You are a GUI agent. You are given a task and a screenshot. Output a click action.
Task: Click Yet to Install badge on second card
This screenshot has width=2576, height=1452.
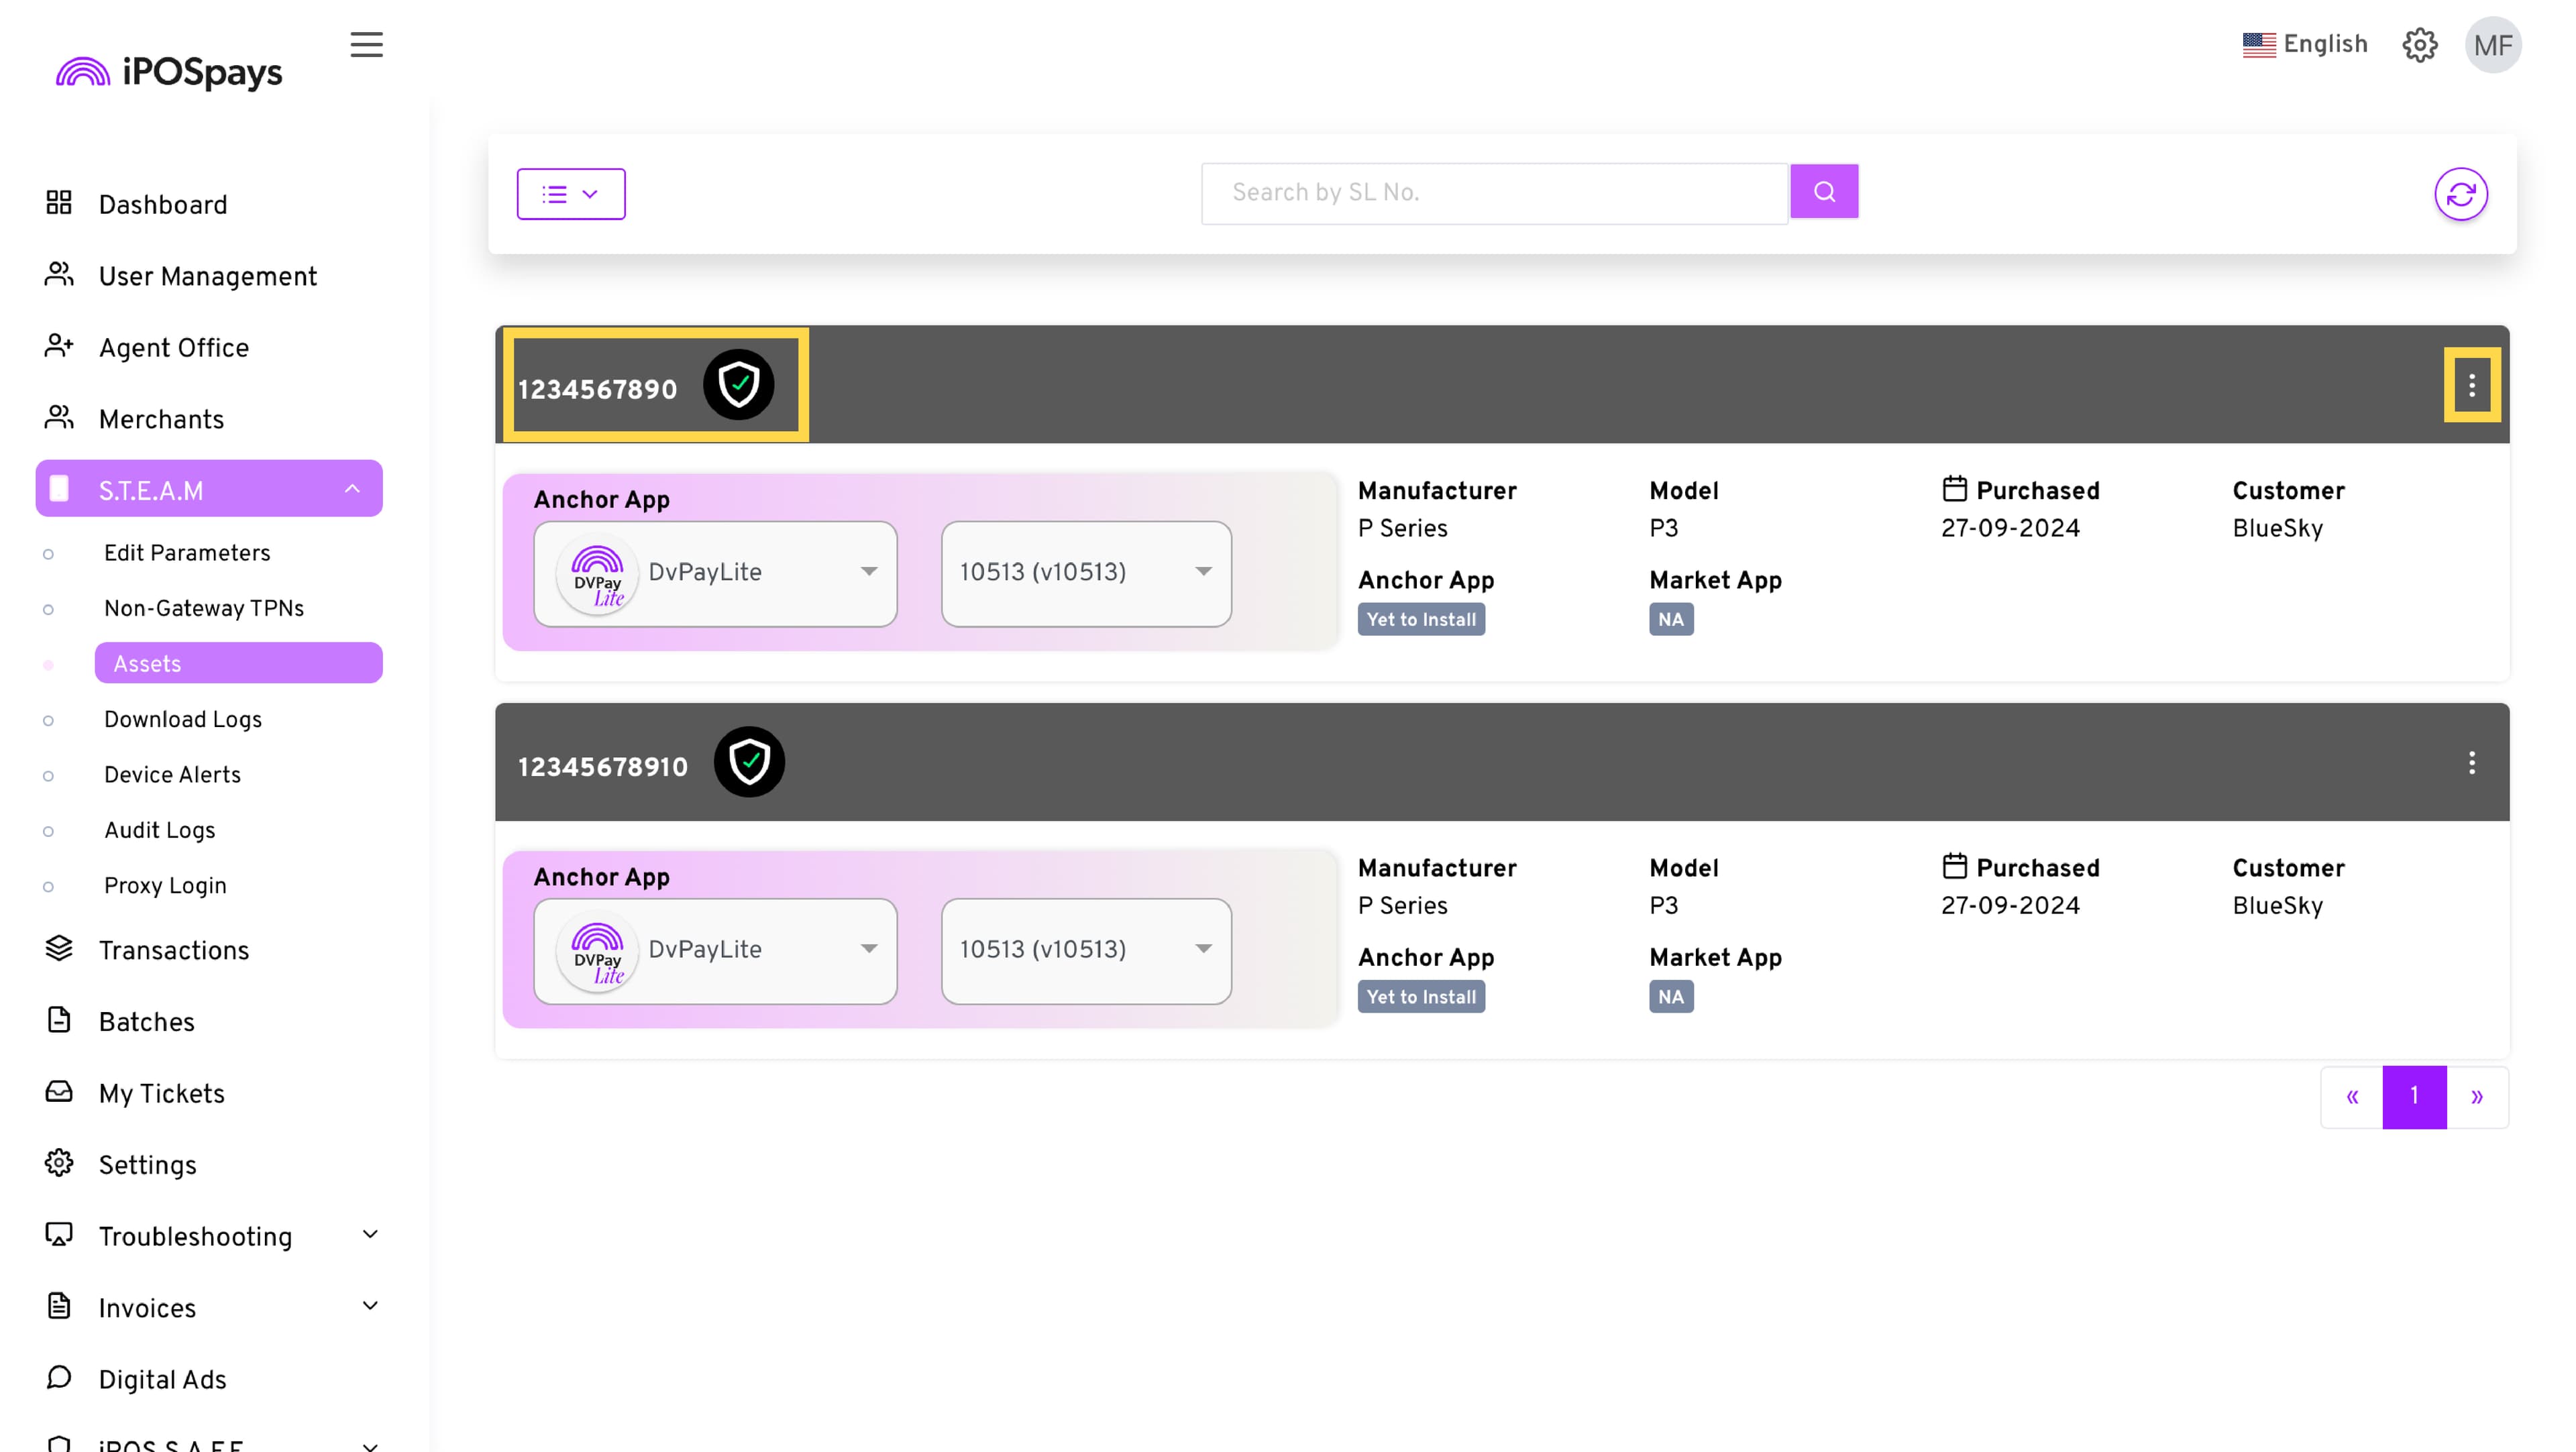click(1421, 997)
